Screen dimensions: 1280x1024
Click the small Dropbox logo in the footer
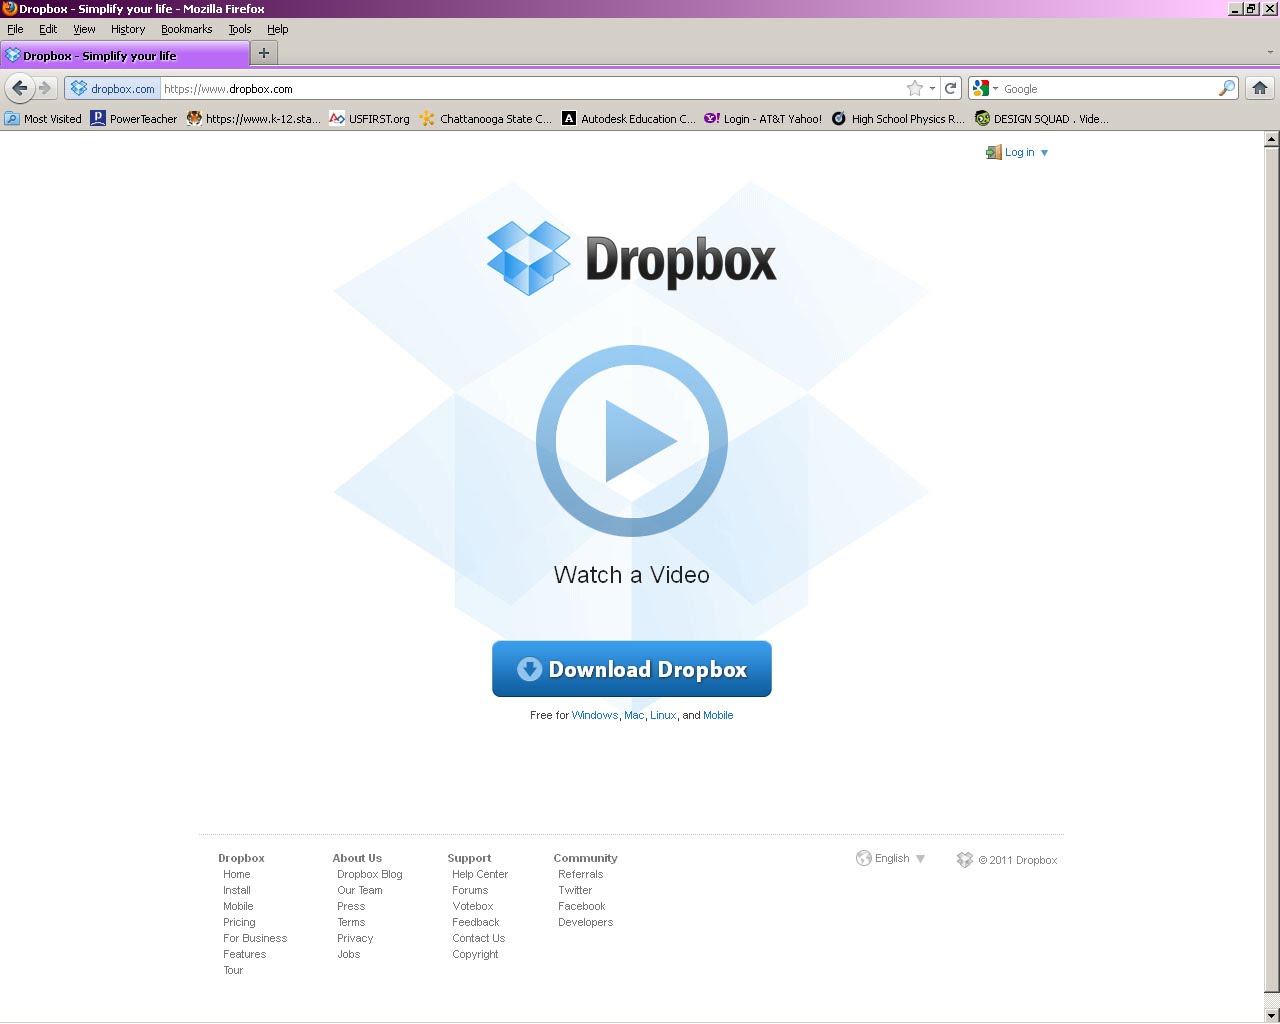(x=965, y=860)
